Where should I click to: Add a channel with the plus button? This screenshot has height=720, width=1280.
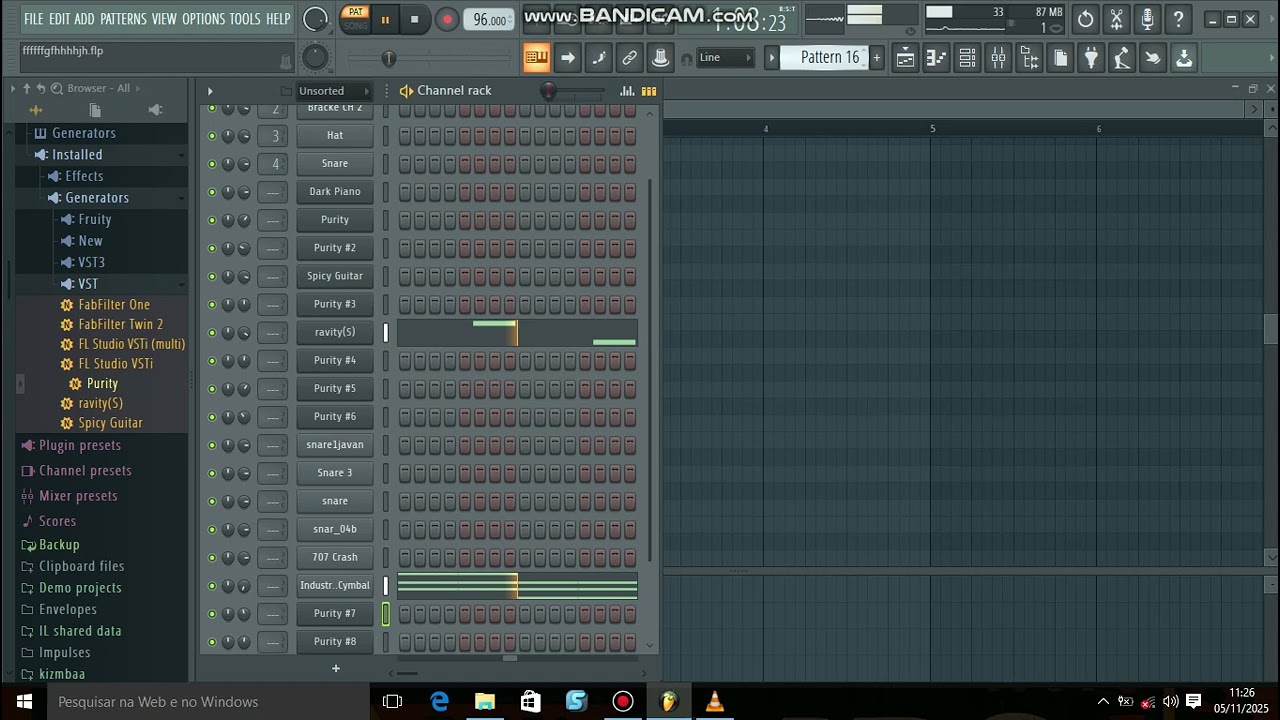tap(336, 669)
